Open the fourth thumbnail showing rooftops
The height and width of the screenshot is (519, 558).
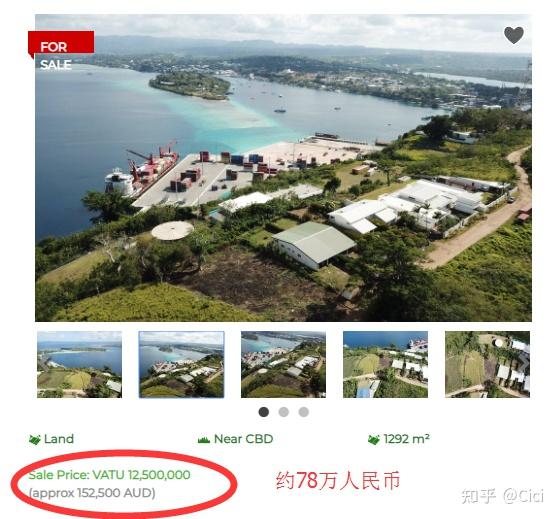click(x=385, y=365)
